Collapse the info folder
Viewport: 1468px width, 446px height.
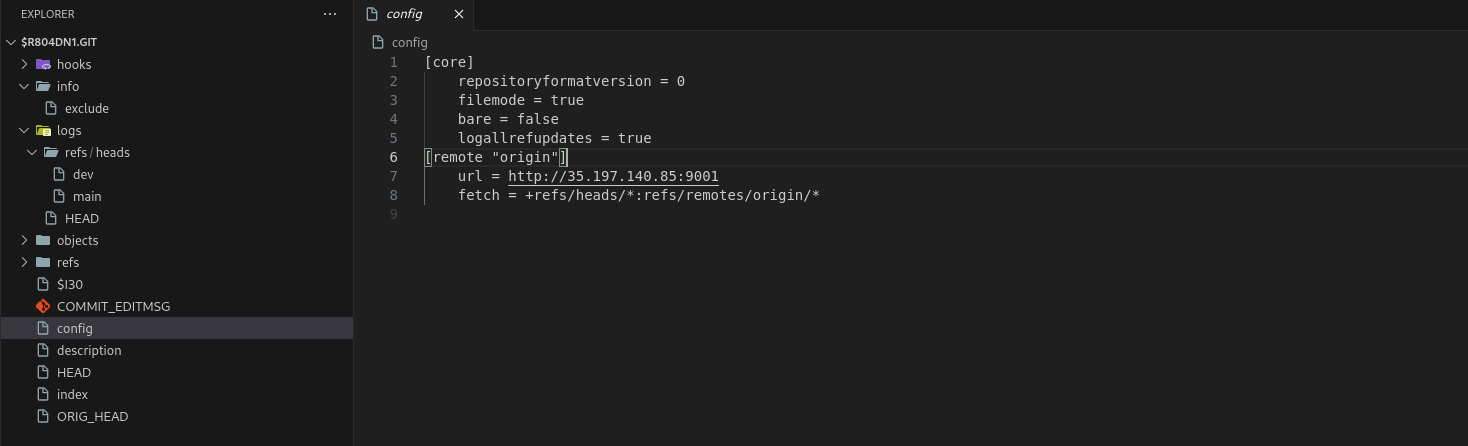coord(25,86)
